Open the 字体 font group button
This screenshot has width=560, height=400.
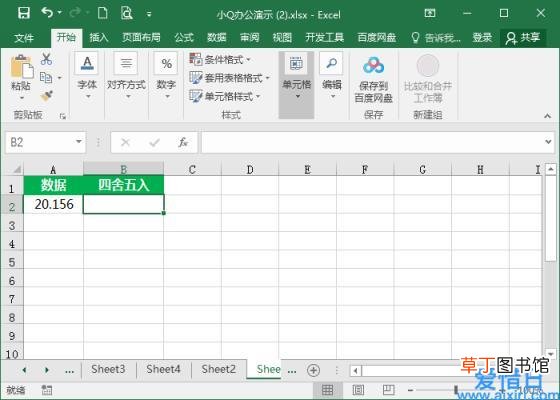tap(87, 77)
